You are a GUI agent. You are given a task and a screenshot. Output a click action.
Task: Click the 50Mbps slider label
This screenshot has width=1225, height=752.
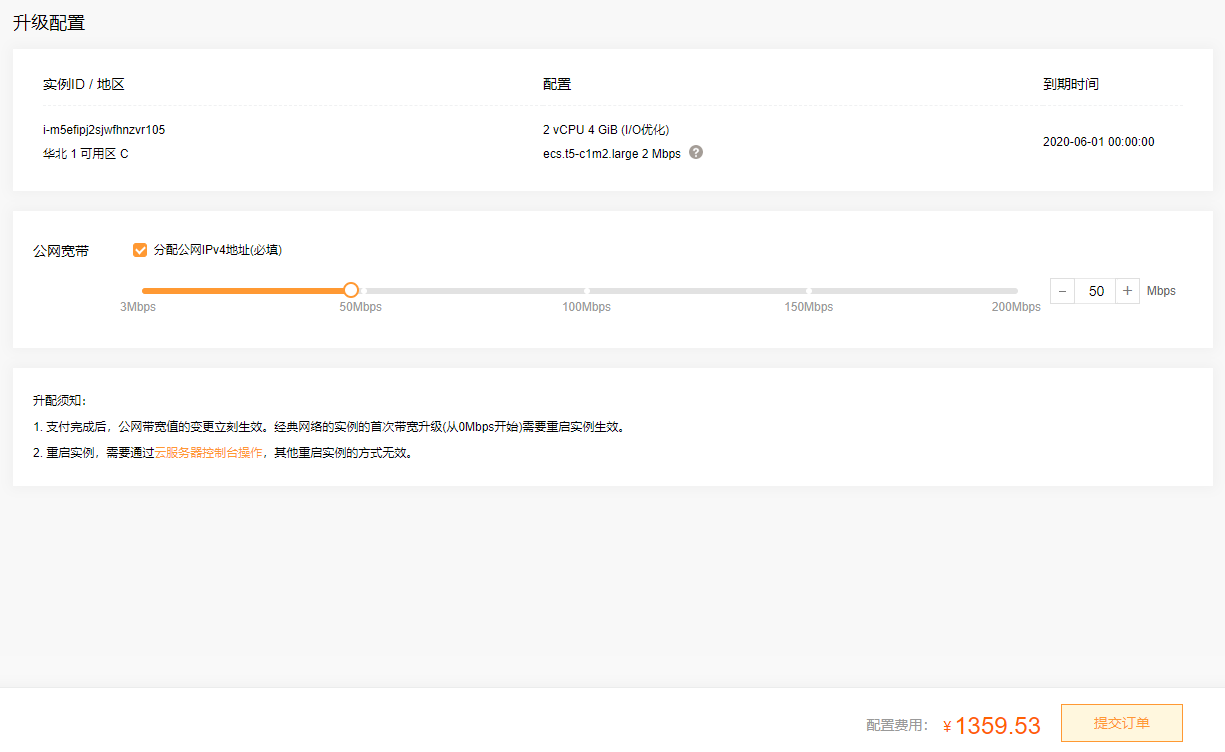point(360,307)
